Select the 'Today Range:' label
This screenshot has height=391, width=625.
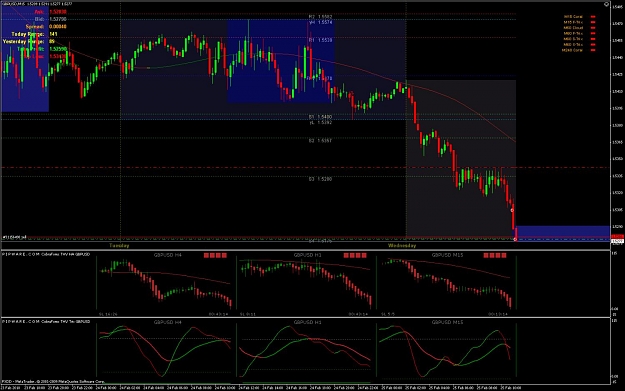[28, 34]
